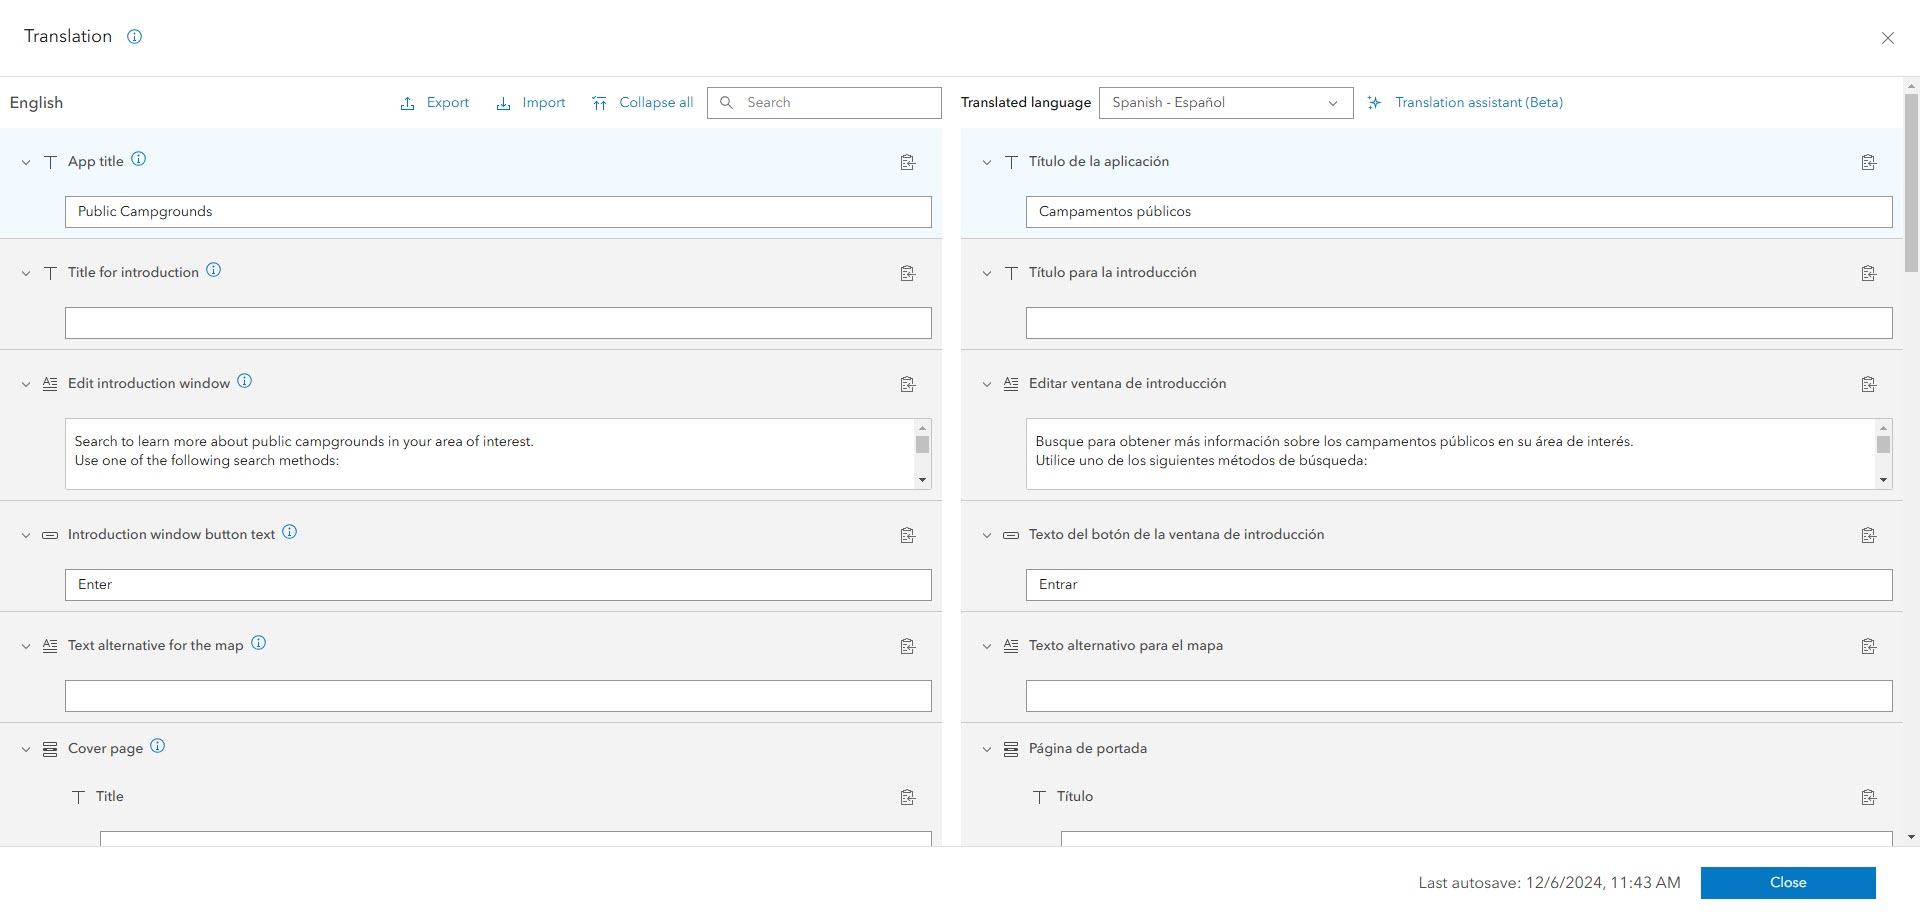Copy the Edit introduction window content

[907, 384]
